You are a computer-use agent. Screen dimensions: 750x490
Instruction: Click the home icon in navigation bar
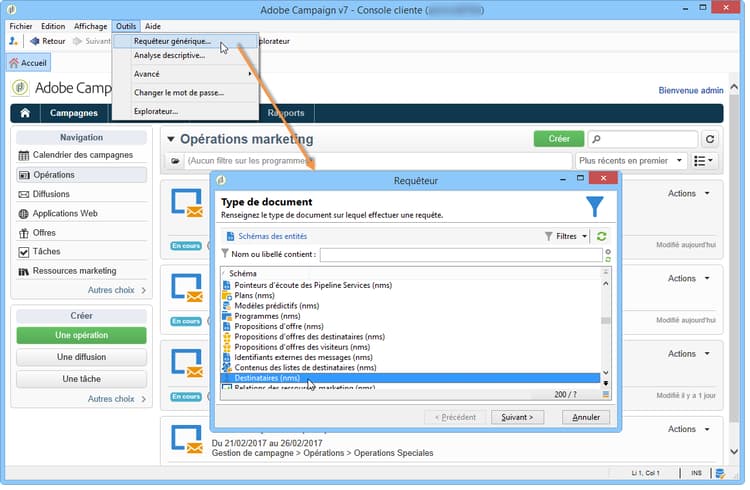click(25, 113)
